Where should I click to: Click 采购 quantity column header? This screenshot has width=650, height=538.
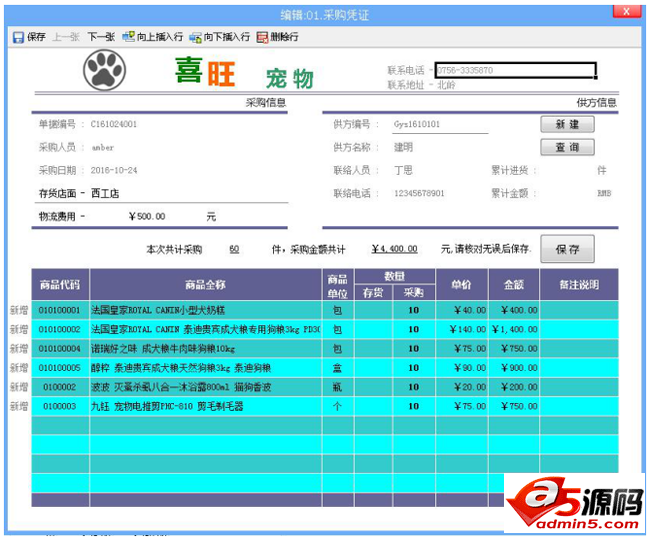(414, 293)
